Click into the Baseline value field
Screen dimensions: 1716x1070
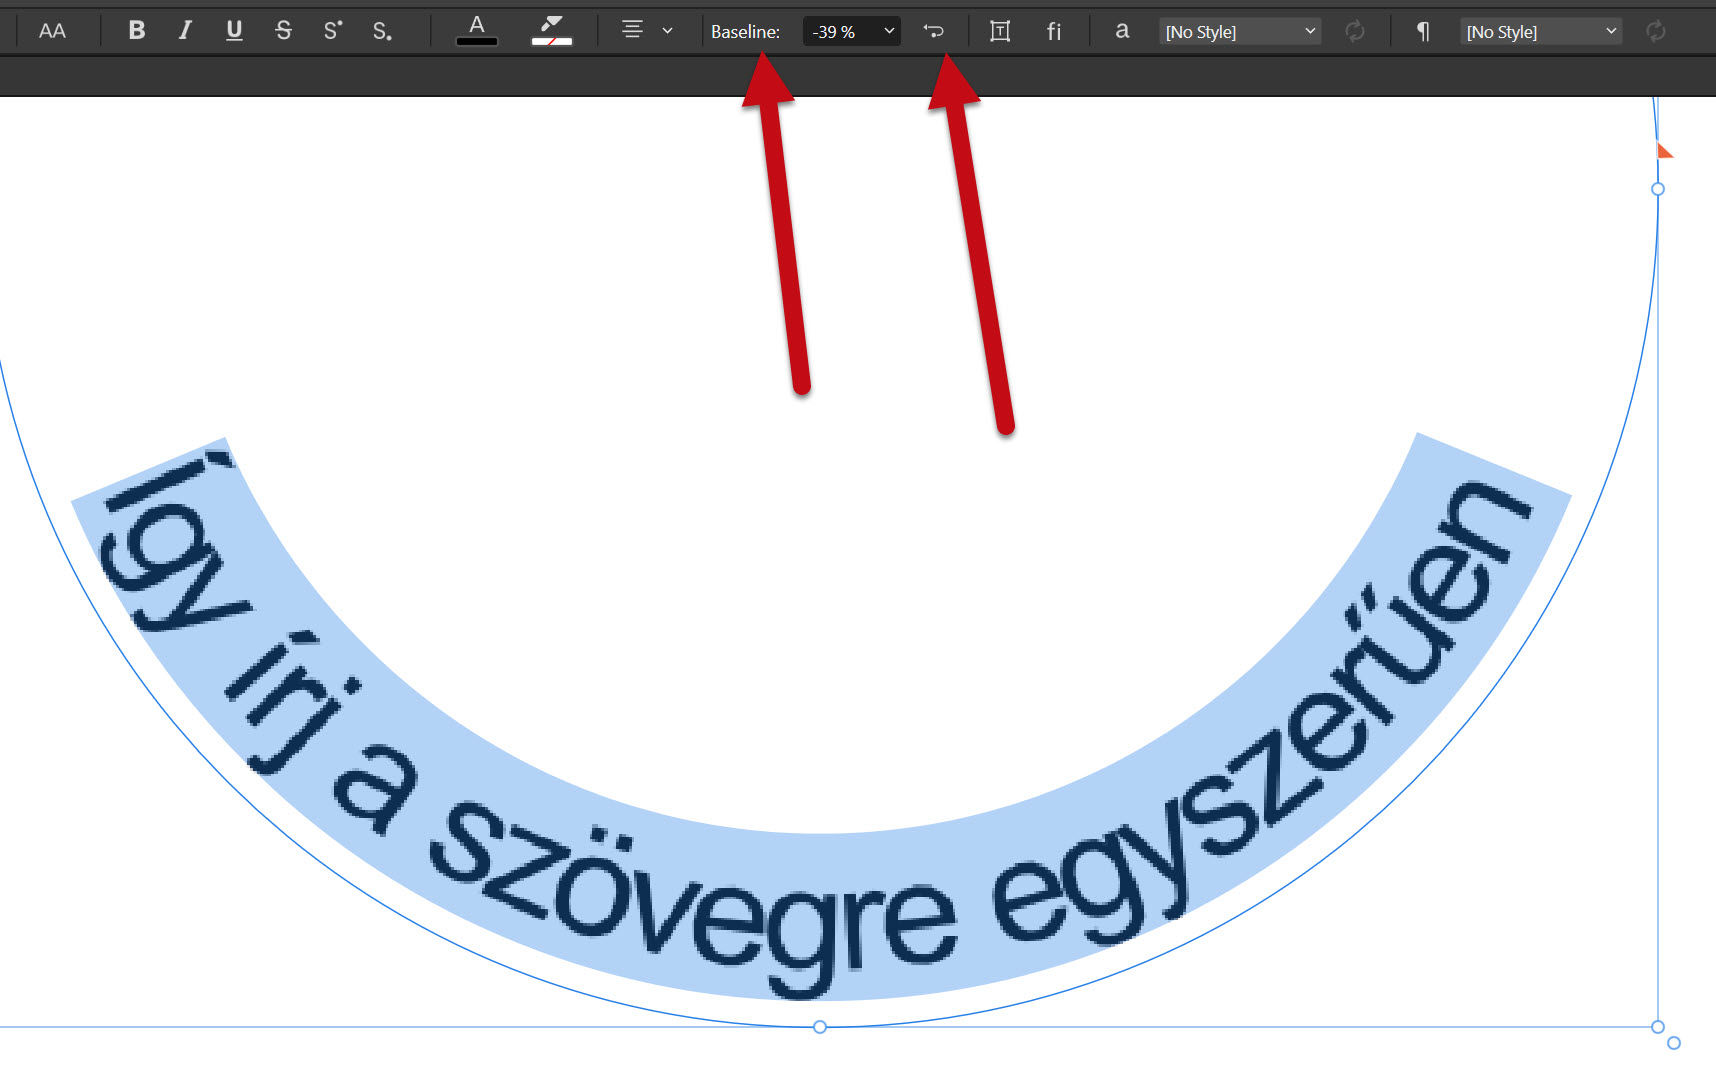[x=837, y=32]
